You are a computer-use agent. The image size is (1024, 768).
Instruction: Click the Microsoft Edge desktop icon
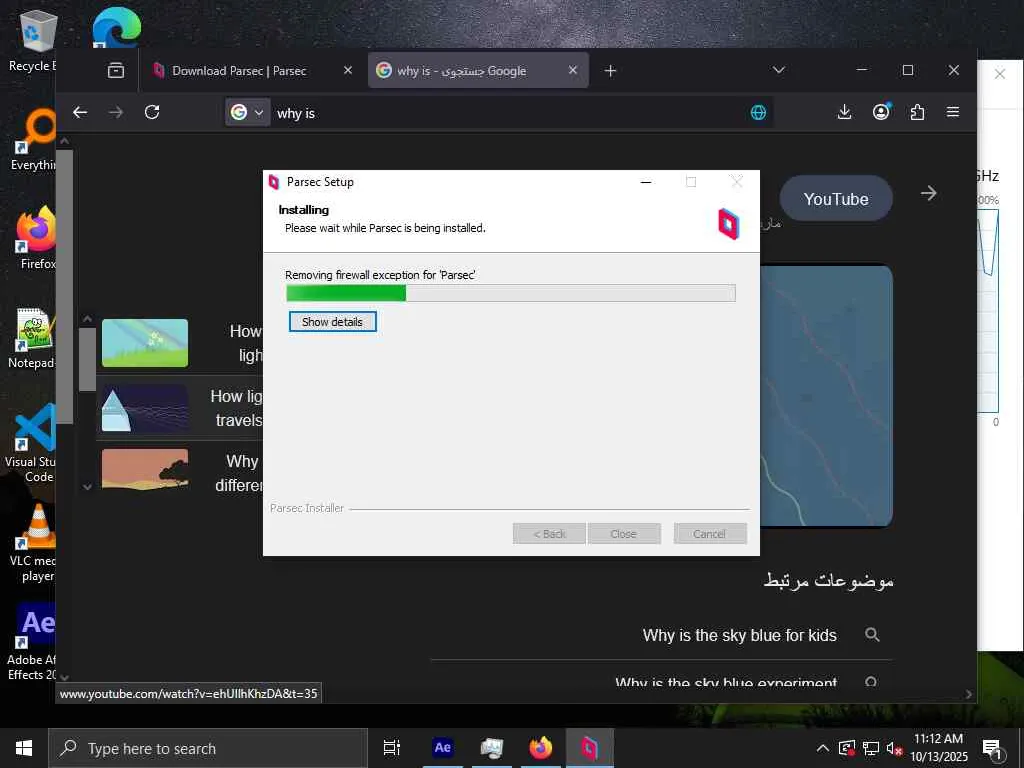click(116, 27)
